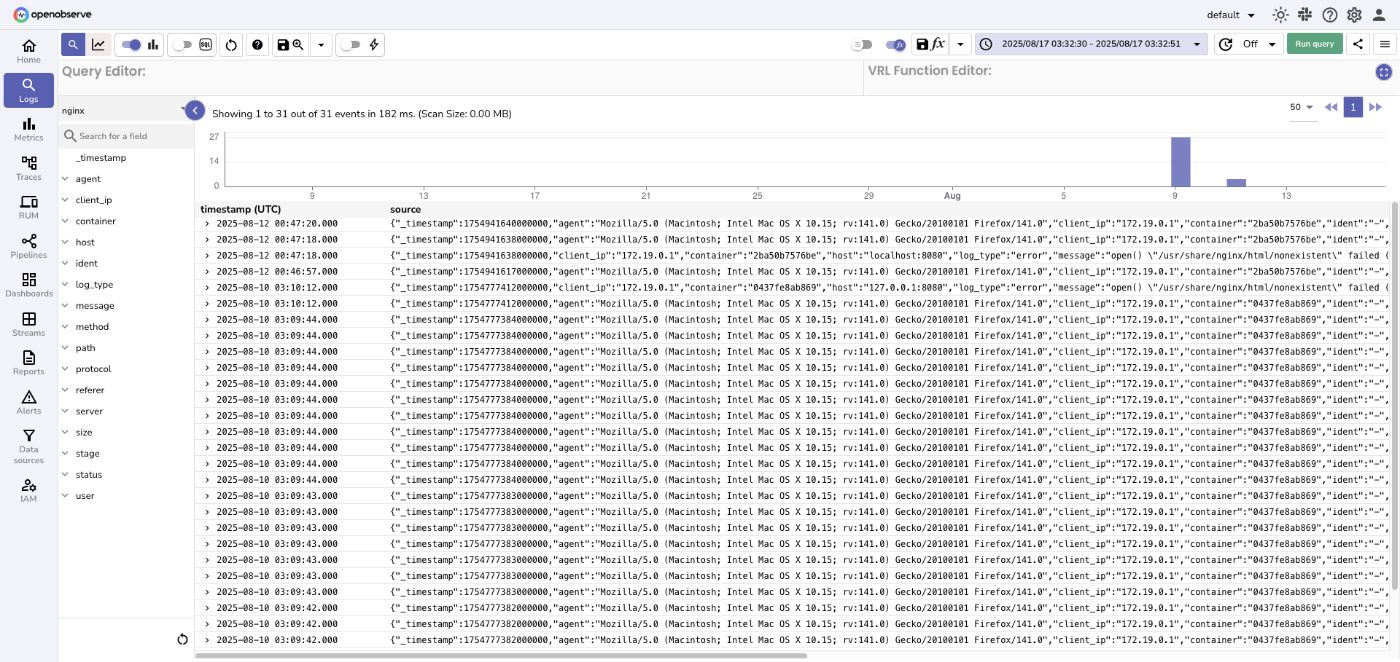Expand log row 2025-08-12 00:47:20.000
Image resolution: width=1400 pixels, height=662 pixels.
(x=207, y=223)
